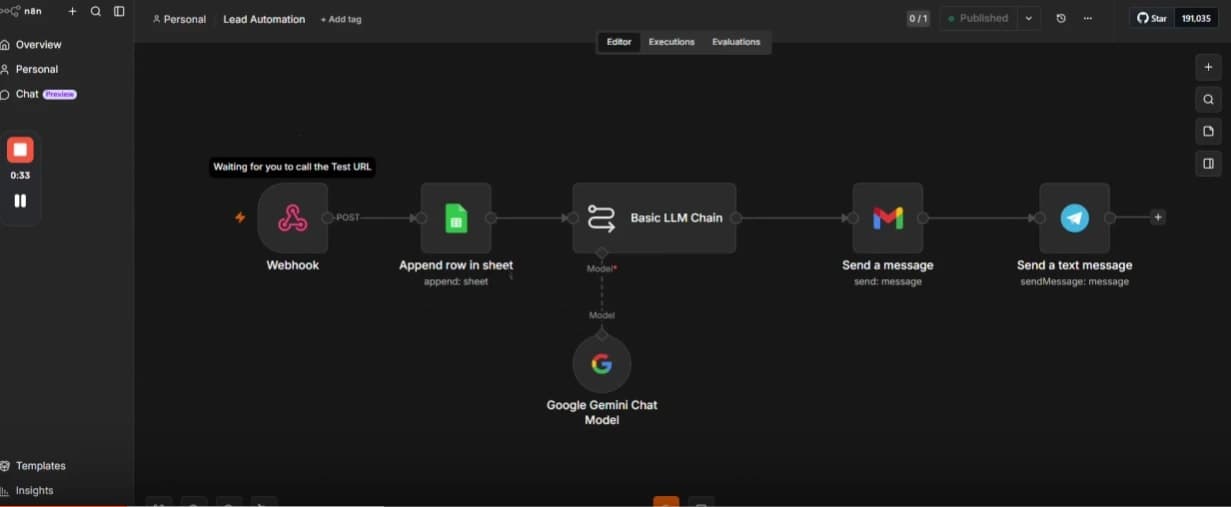1231x507 pixels.
Task: Add a sticky note to canvas
Action: [1208, 131]
